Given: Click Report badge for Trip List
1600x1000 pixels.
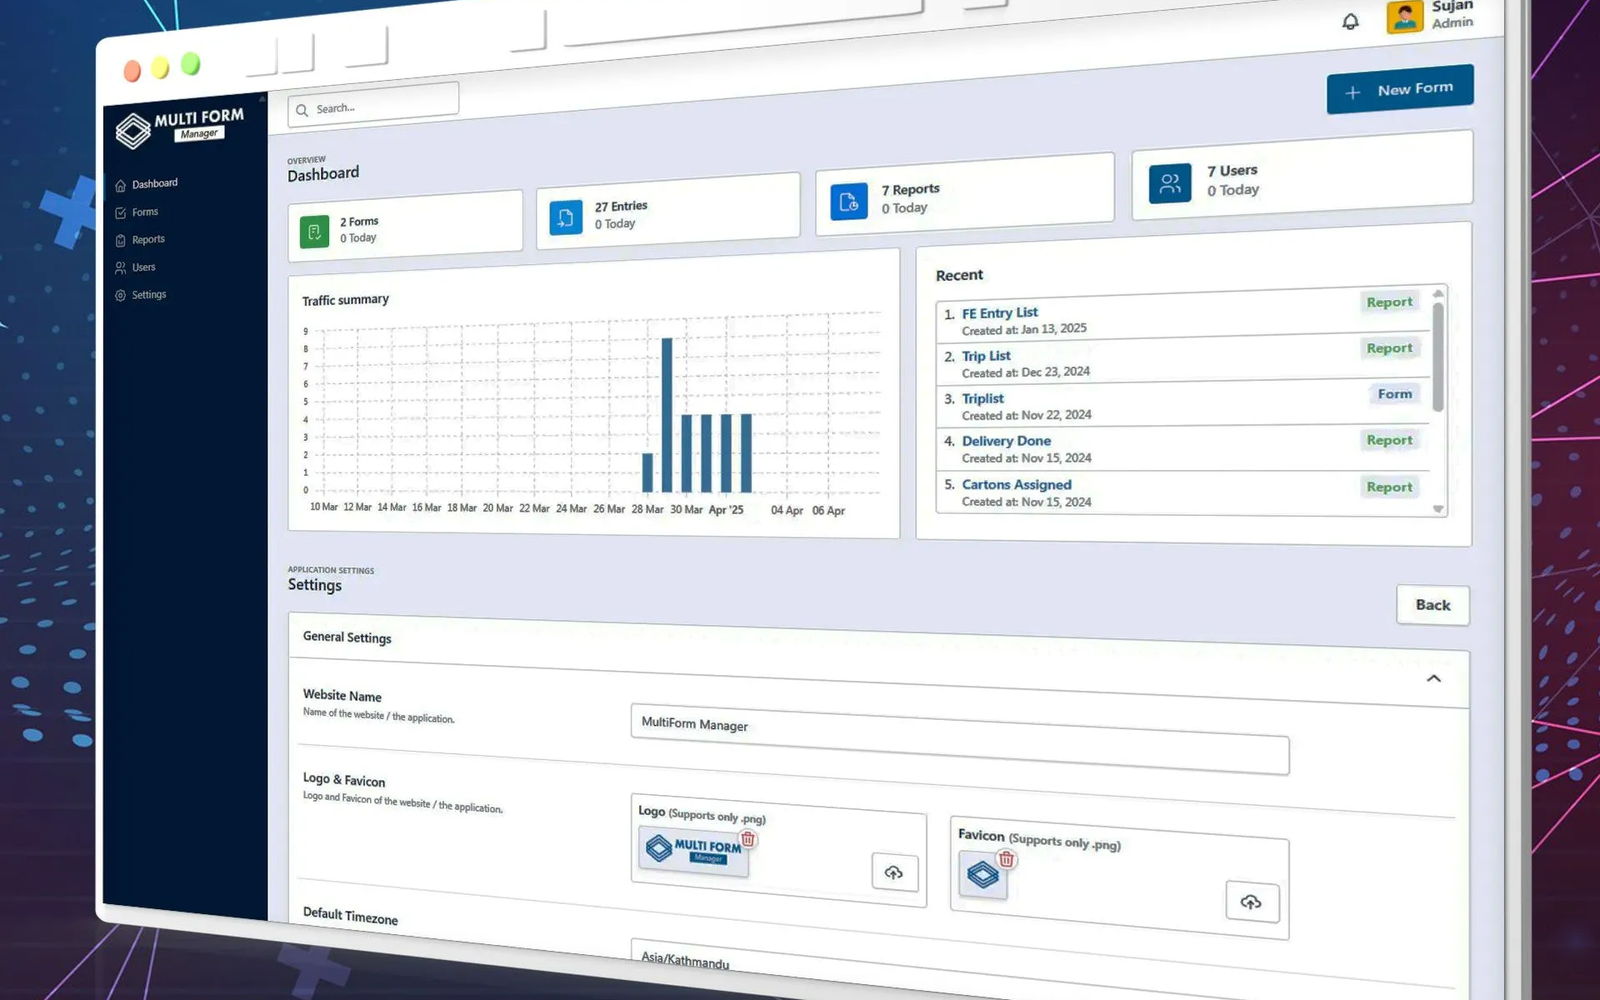Looking at the screenshot, I should click(1389, 348).
